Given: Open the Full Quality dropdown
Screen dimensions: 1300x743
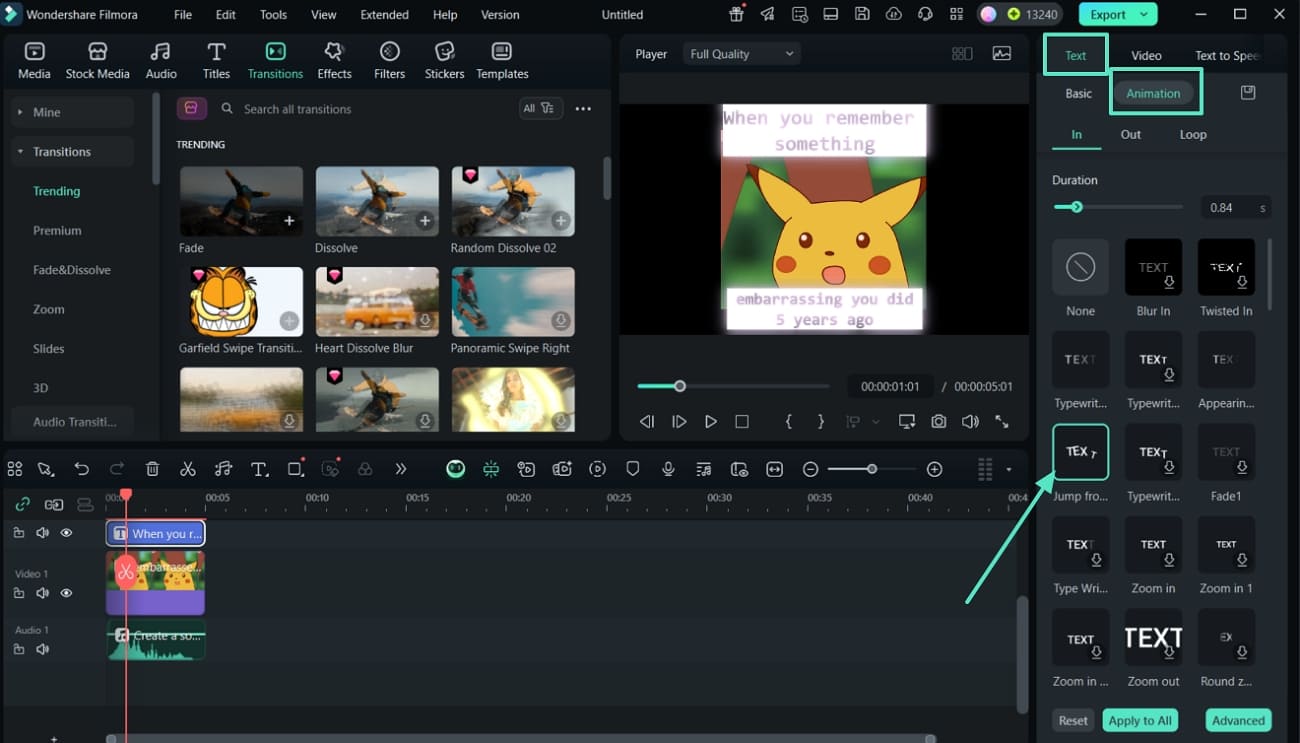Looking at the screenshot, I should pyautogui.click(x=742, y=54).
